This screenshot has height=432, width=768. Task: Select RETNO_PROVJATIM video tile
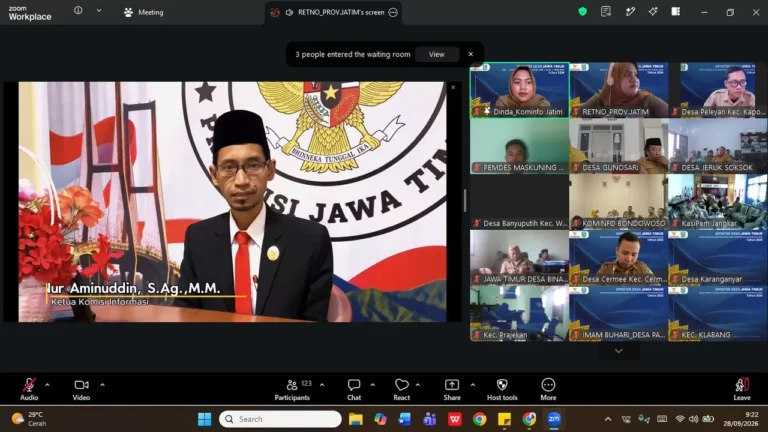[619, 90]
